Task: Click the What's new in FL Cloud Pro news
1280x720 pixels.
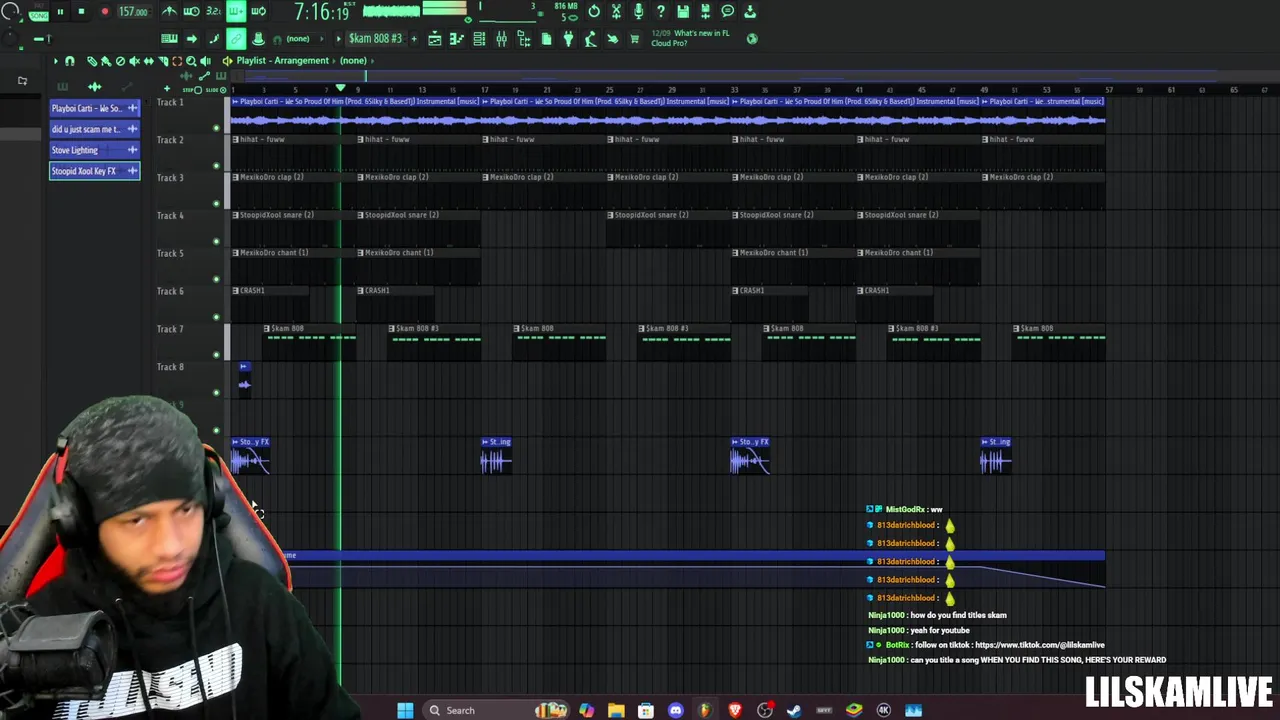Action: (690, 38)
